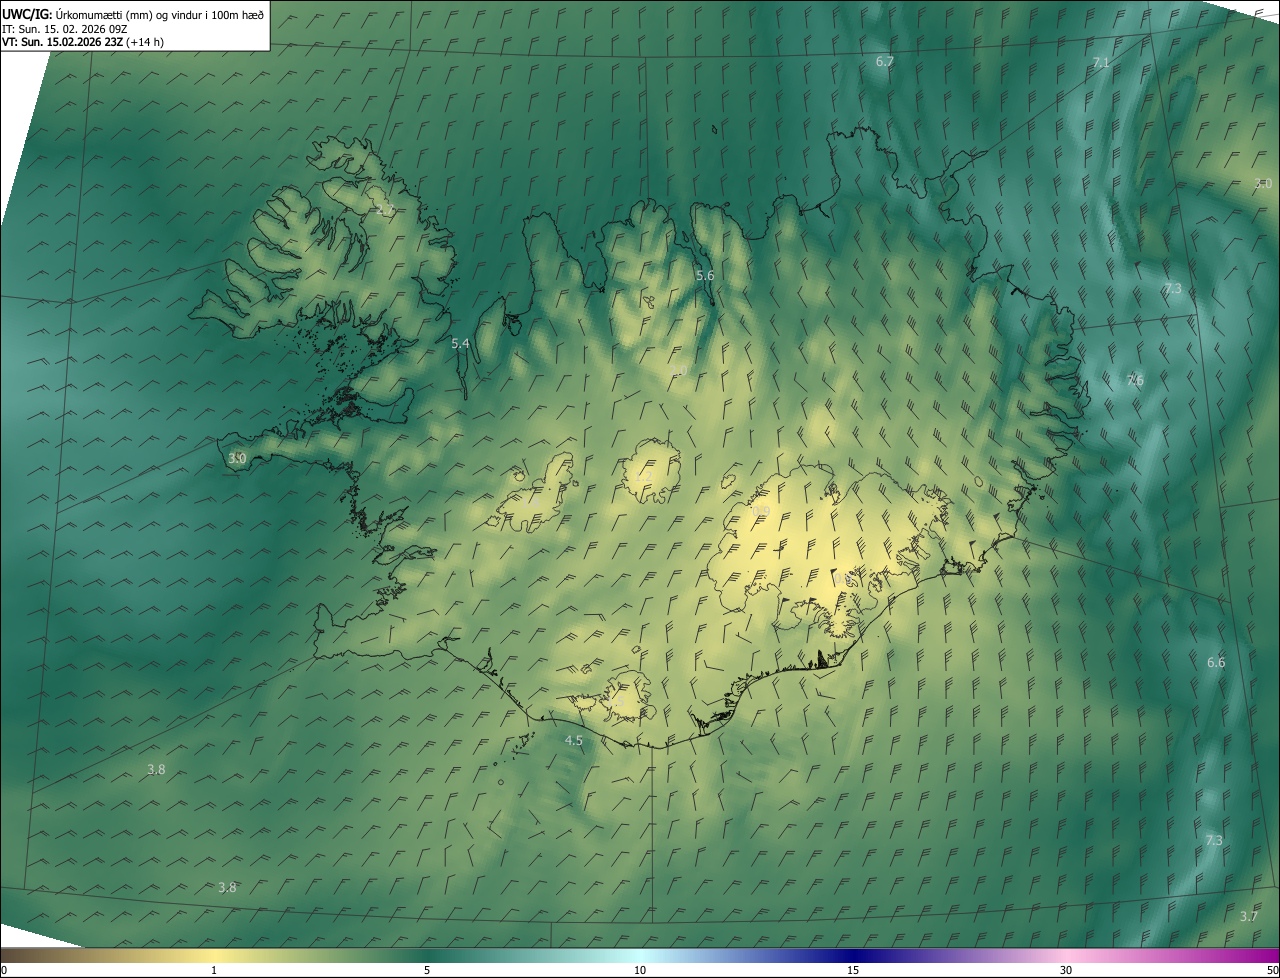1280x978 pixels.
Task: Click the 7.1 value label on the map
Action: (x=1101, y=62)
